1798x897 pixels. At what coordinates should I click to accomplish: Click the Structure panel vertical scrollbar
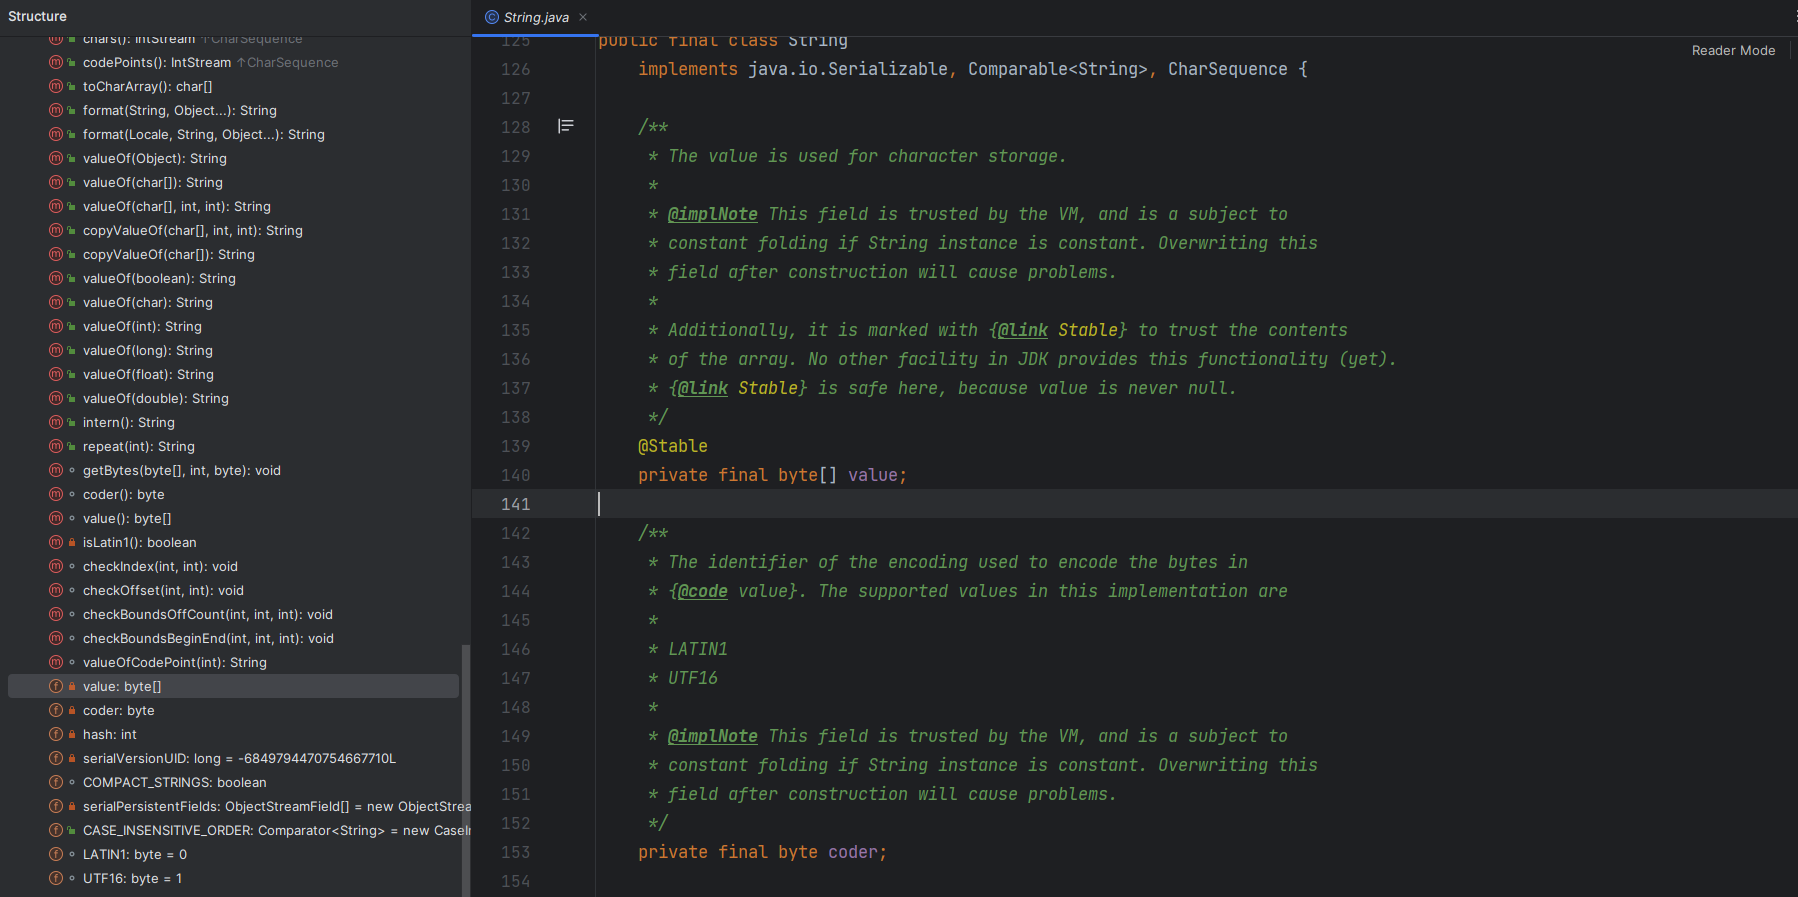465,770
